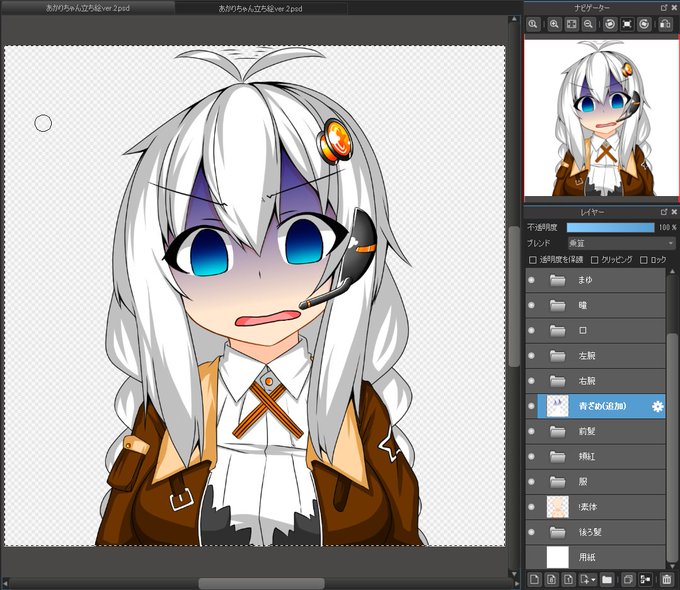Fit canvas to window in Navigator toolbar
Image resolution: width=680 pixels, height=590 pixels.
[572, 24]
